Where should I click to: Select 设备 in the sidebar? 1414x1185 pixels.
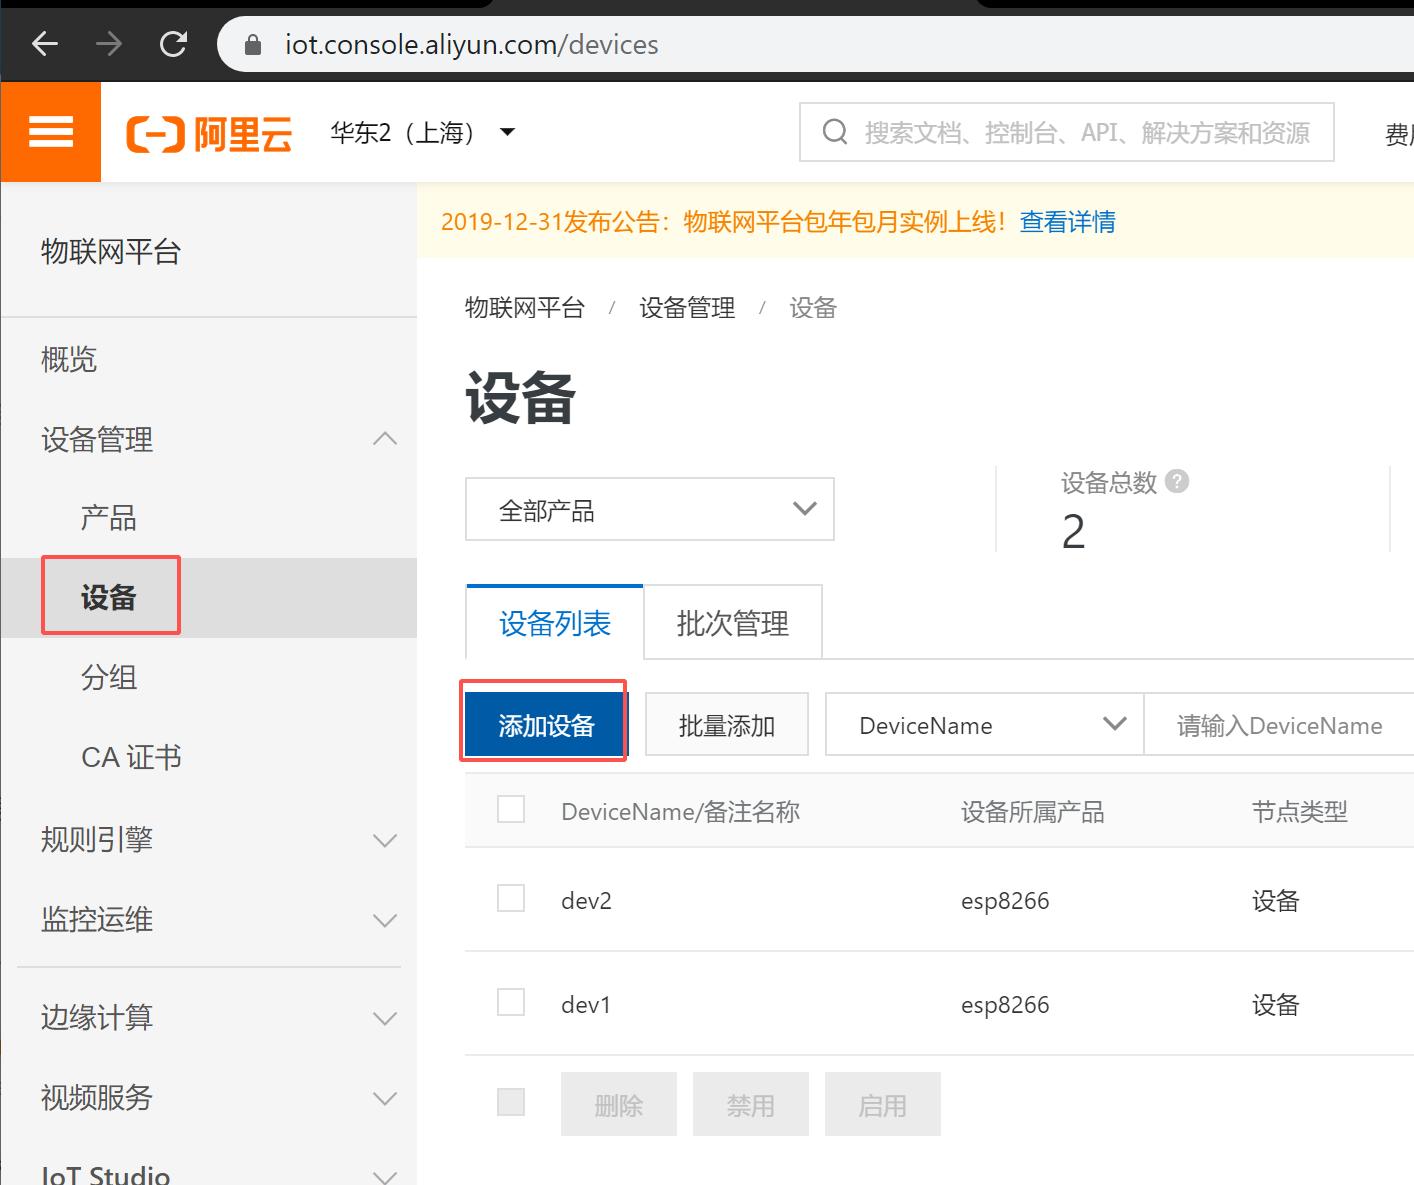point(110,595)
